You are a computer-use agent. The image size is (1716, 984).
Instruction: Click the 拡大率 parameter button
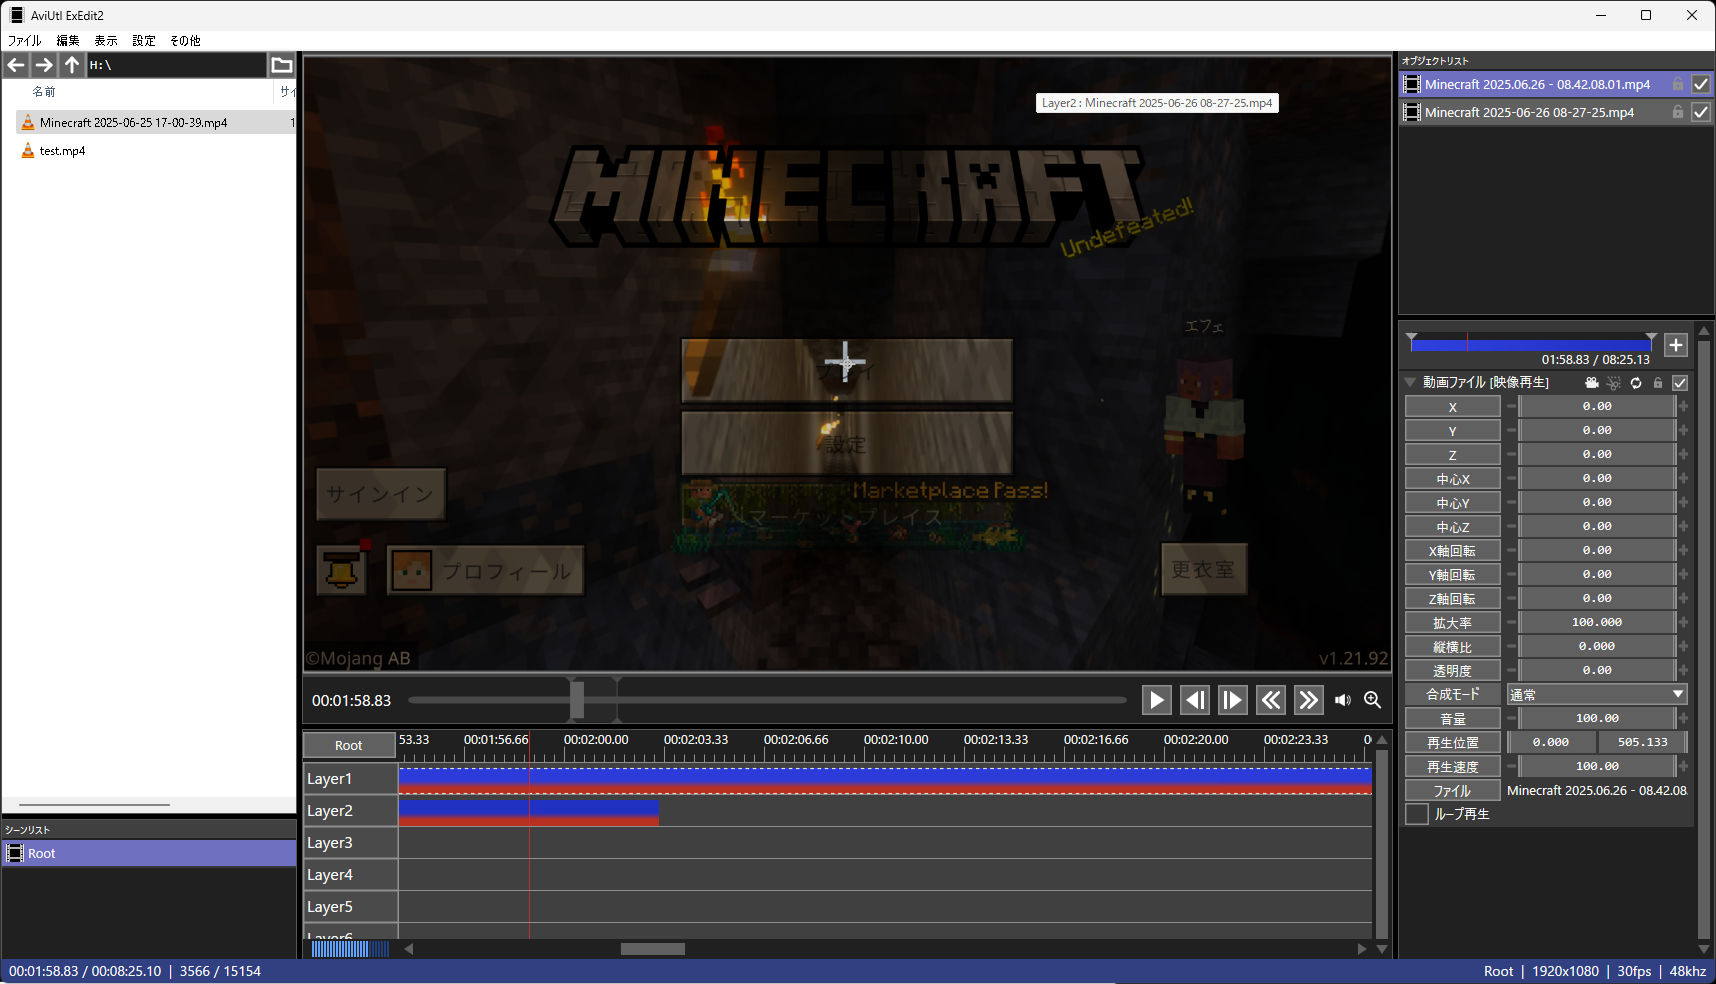pyautogui.click(x=1453, y=623)
